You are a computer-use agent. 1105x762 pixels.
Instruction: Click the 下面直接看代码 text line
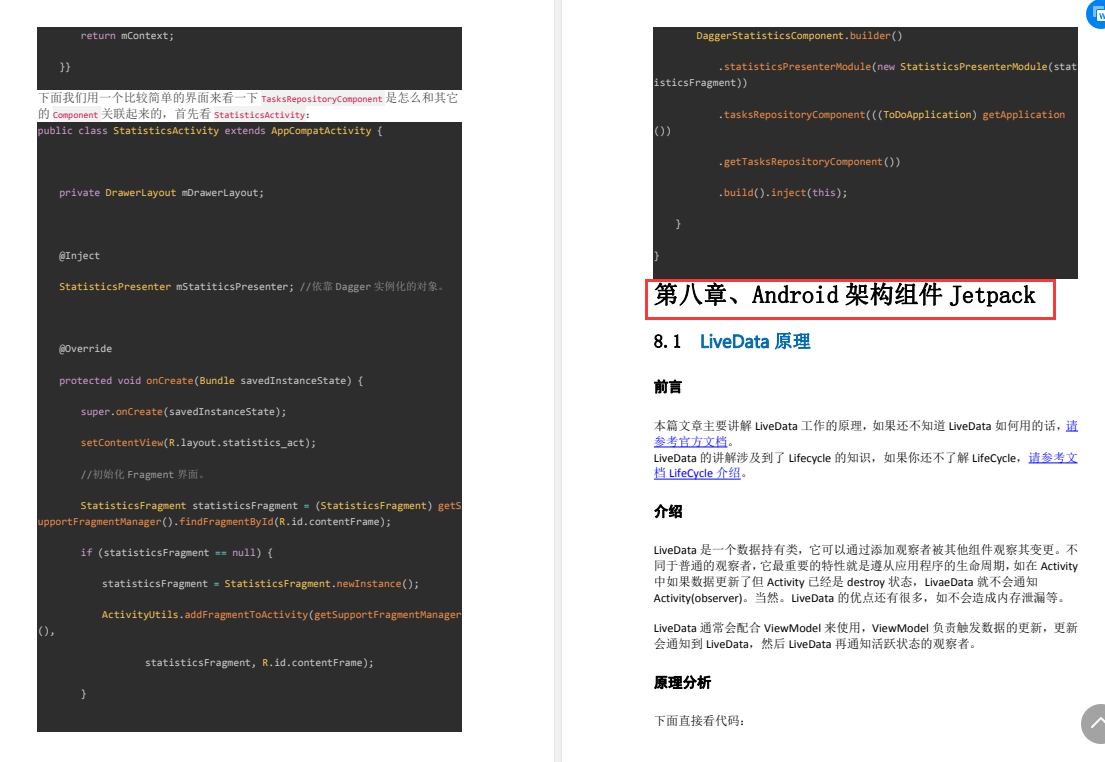[699, 720]
